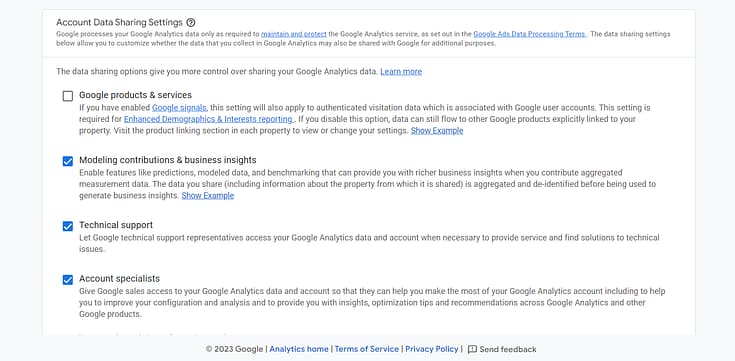Show Example for Google products & services
Screen dimensions: 735x361
437,131
